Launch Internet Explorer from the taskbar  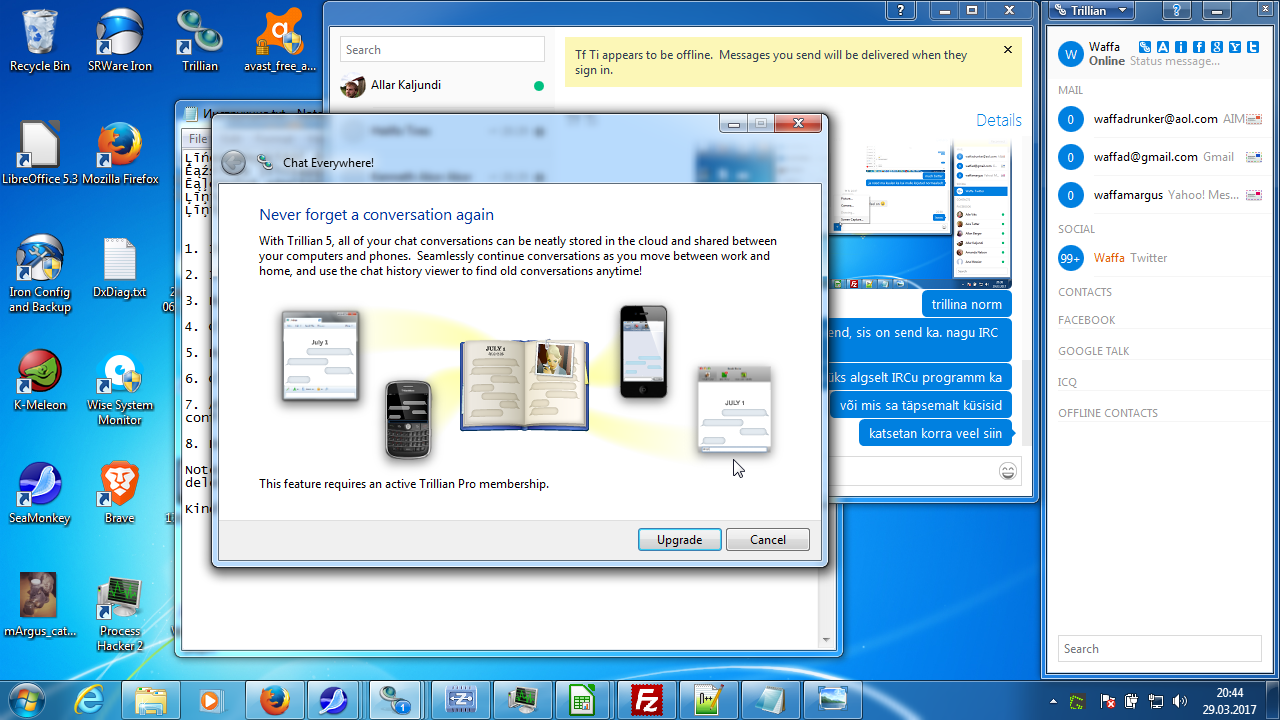click(x=90, y=700)
